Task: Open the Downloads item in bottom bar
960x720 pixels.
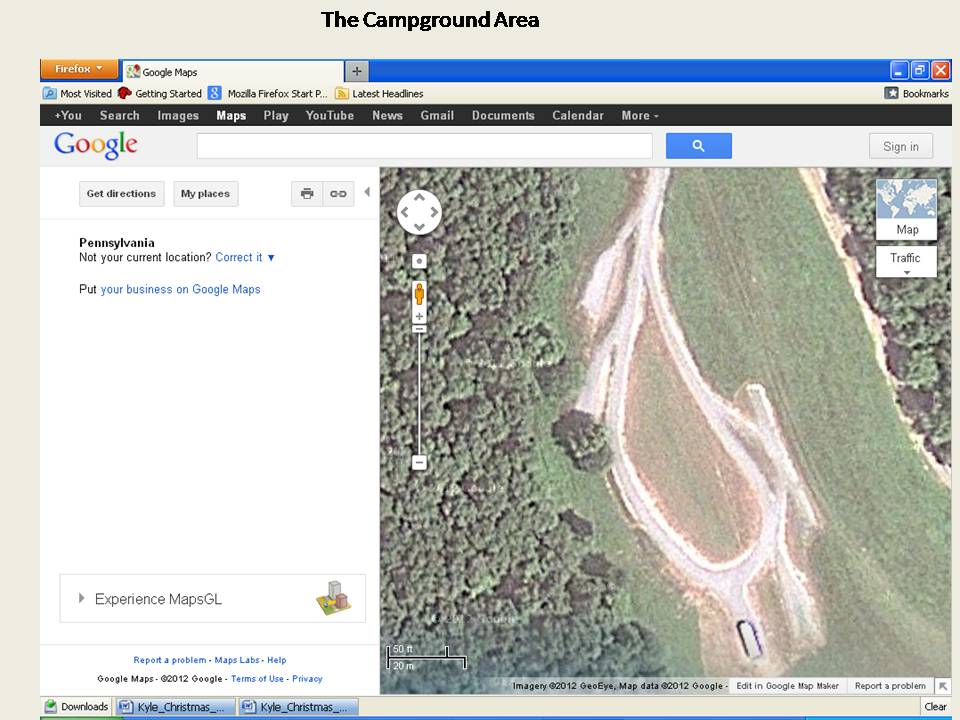Action: point(77,707)
